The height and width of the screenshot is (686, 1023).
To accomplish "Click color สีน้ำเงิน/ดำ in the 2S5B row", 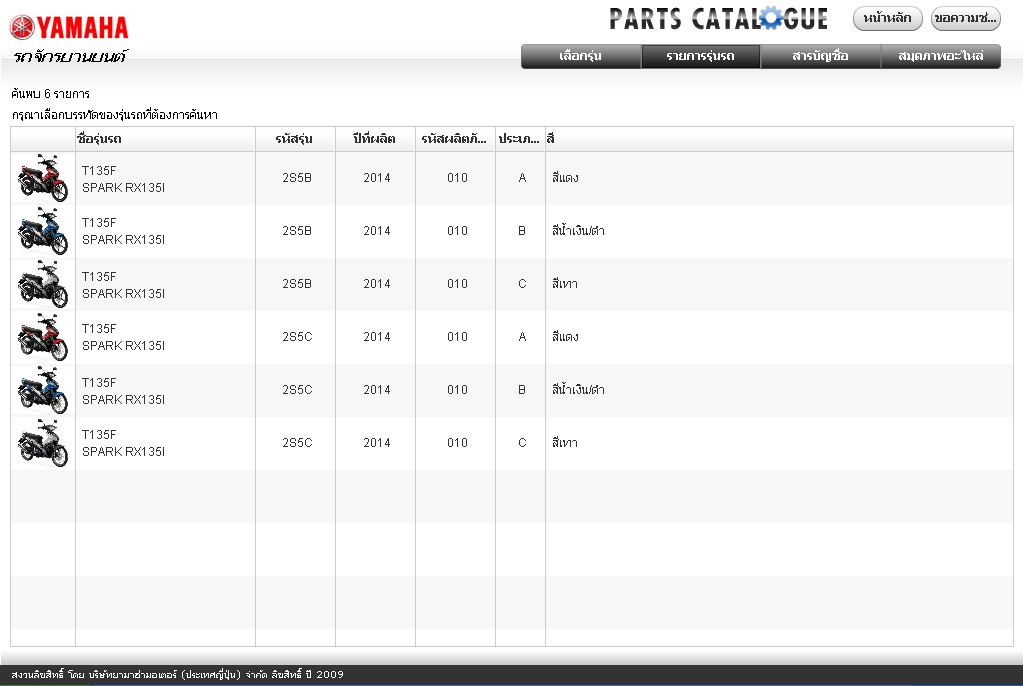I will click(578, 230).
